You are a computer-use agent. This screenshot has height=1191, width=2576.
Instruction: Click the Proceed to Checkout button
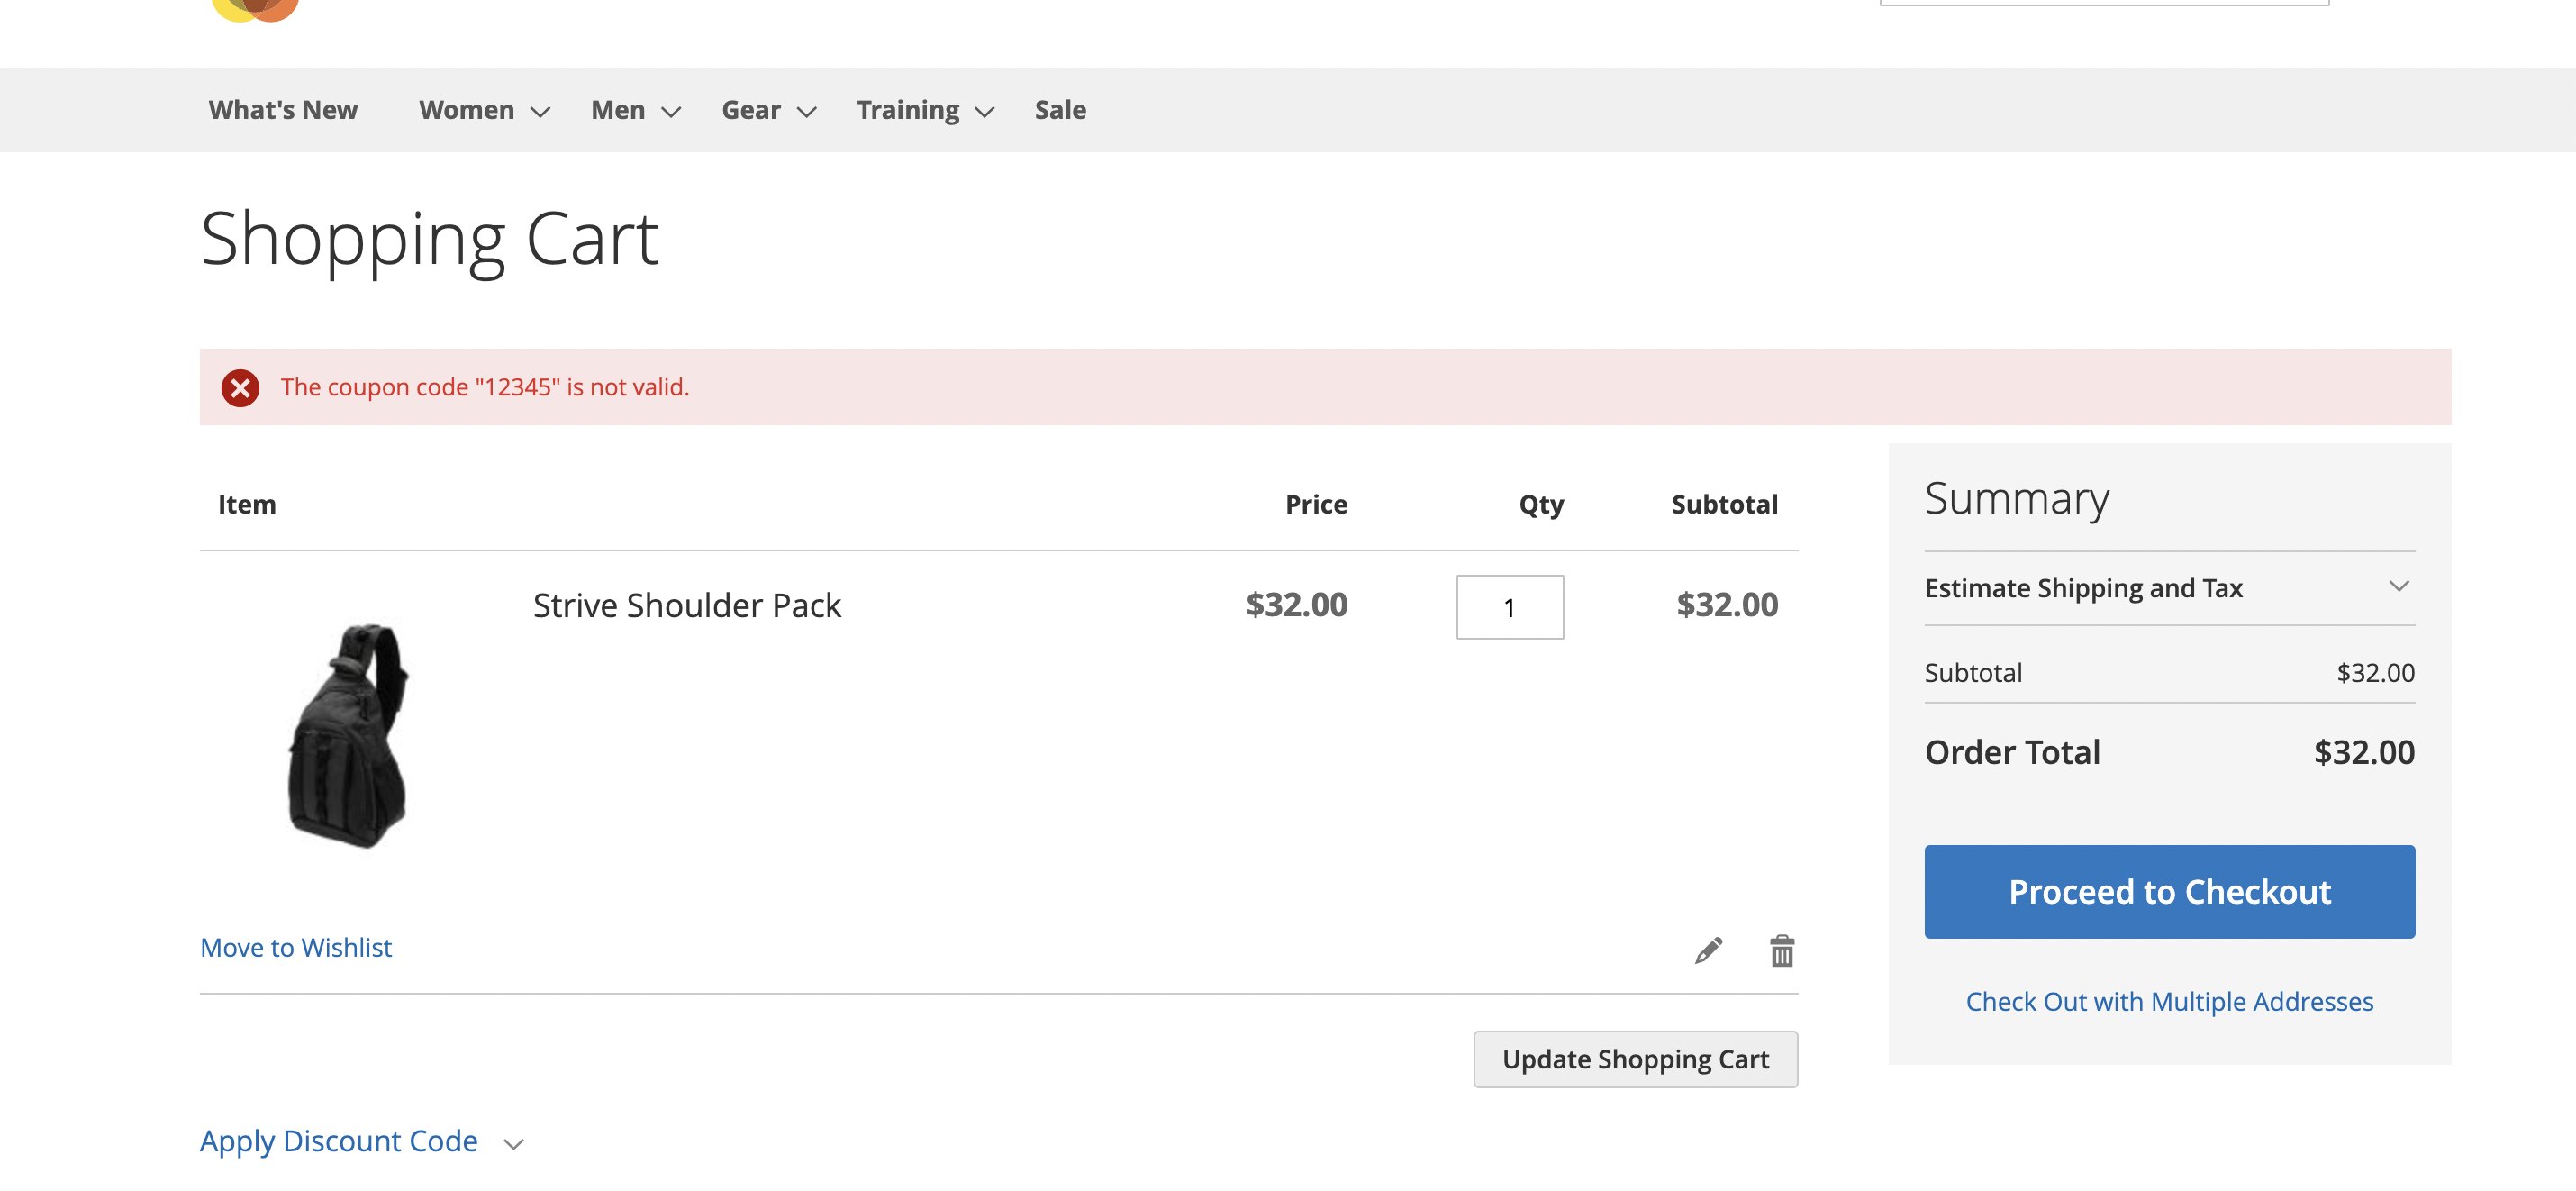pyautogui.click(x=2169, y=891)
